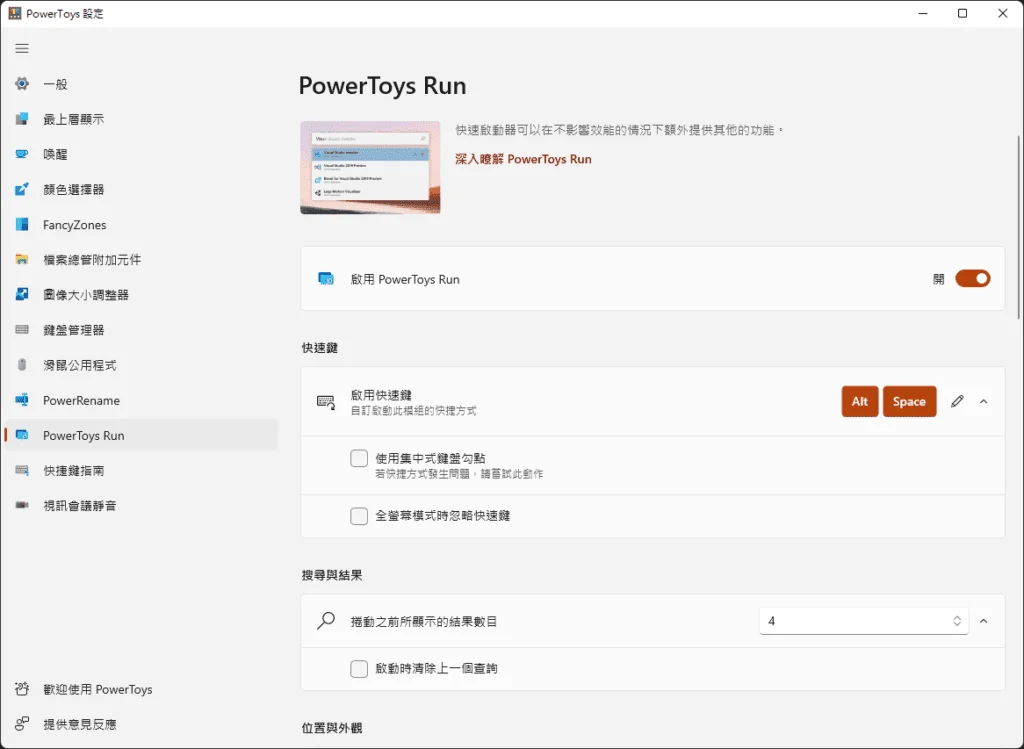This screenshot has height=749, width=1024.
Task: Go to 鍵盤管理器 page
Action: point(141,330)
